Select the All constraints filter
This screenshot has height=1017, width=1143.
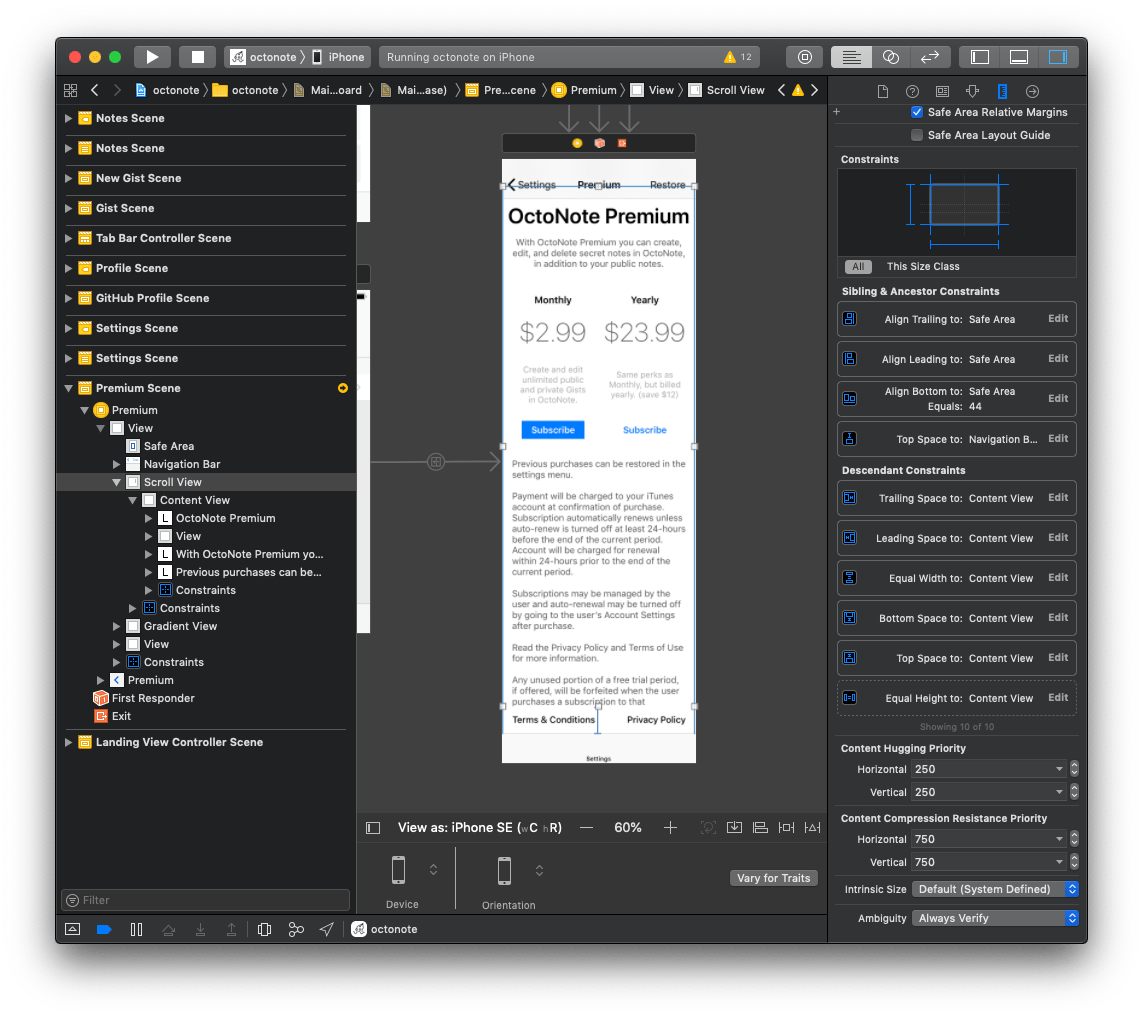pyautogui.click(x=858, y=267)
